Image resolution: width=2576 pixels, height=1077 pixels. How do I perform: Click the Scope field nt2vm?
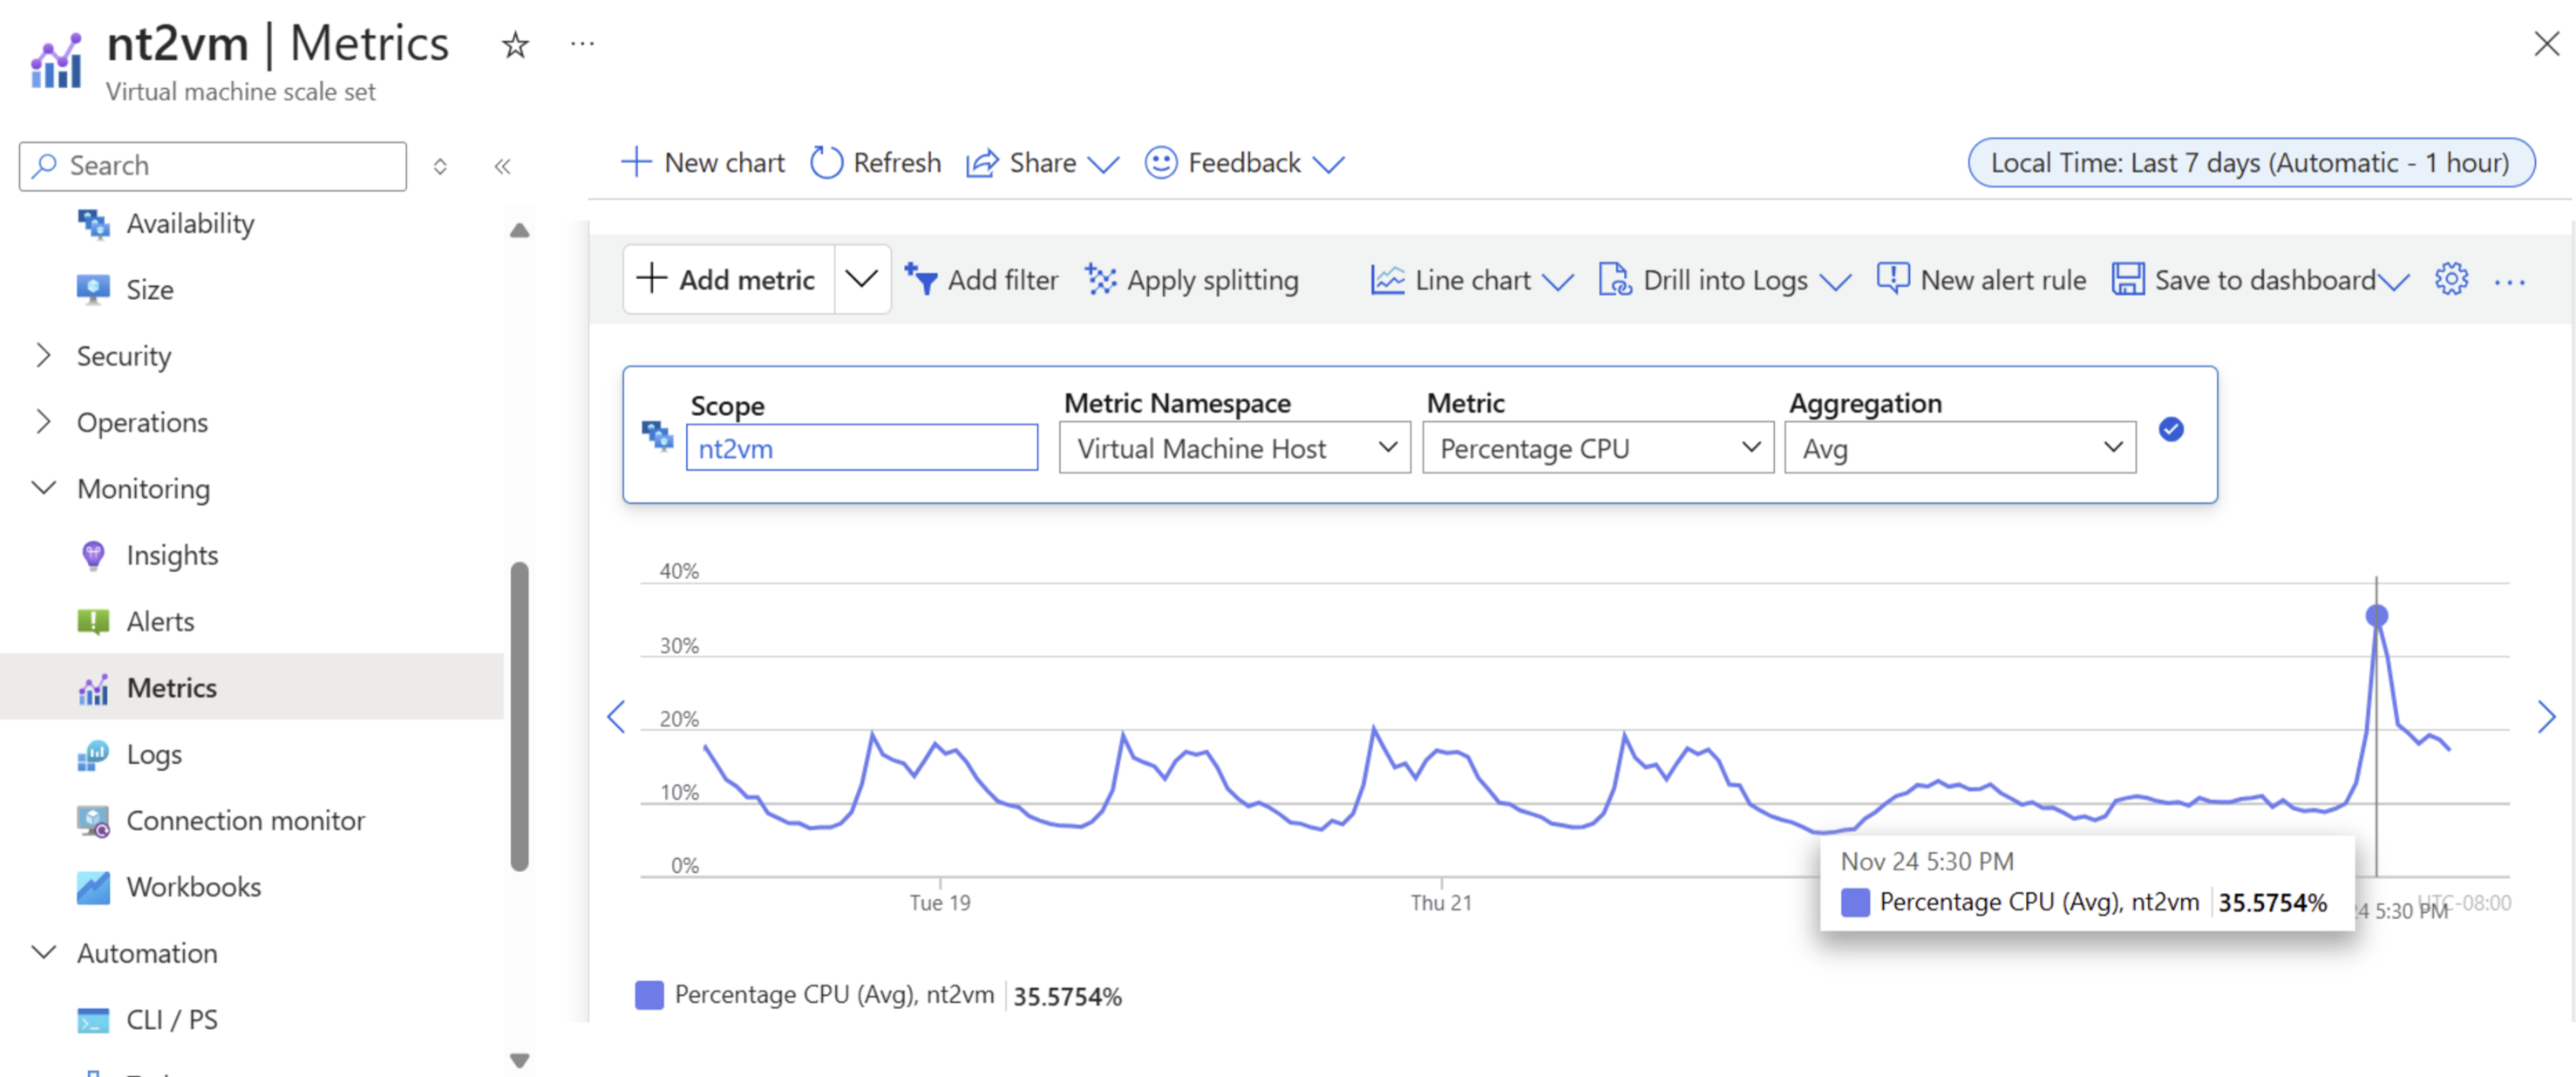(862, 448)
